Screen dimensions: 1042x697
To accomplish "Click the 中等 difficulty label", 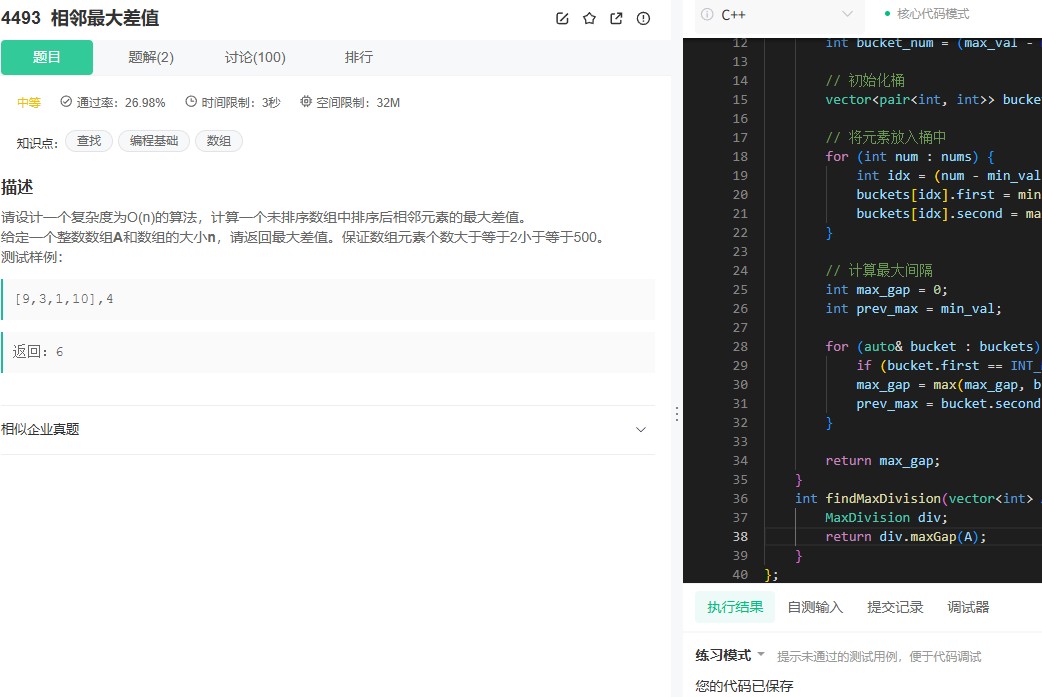I will (29, 102).
